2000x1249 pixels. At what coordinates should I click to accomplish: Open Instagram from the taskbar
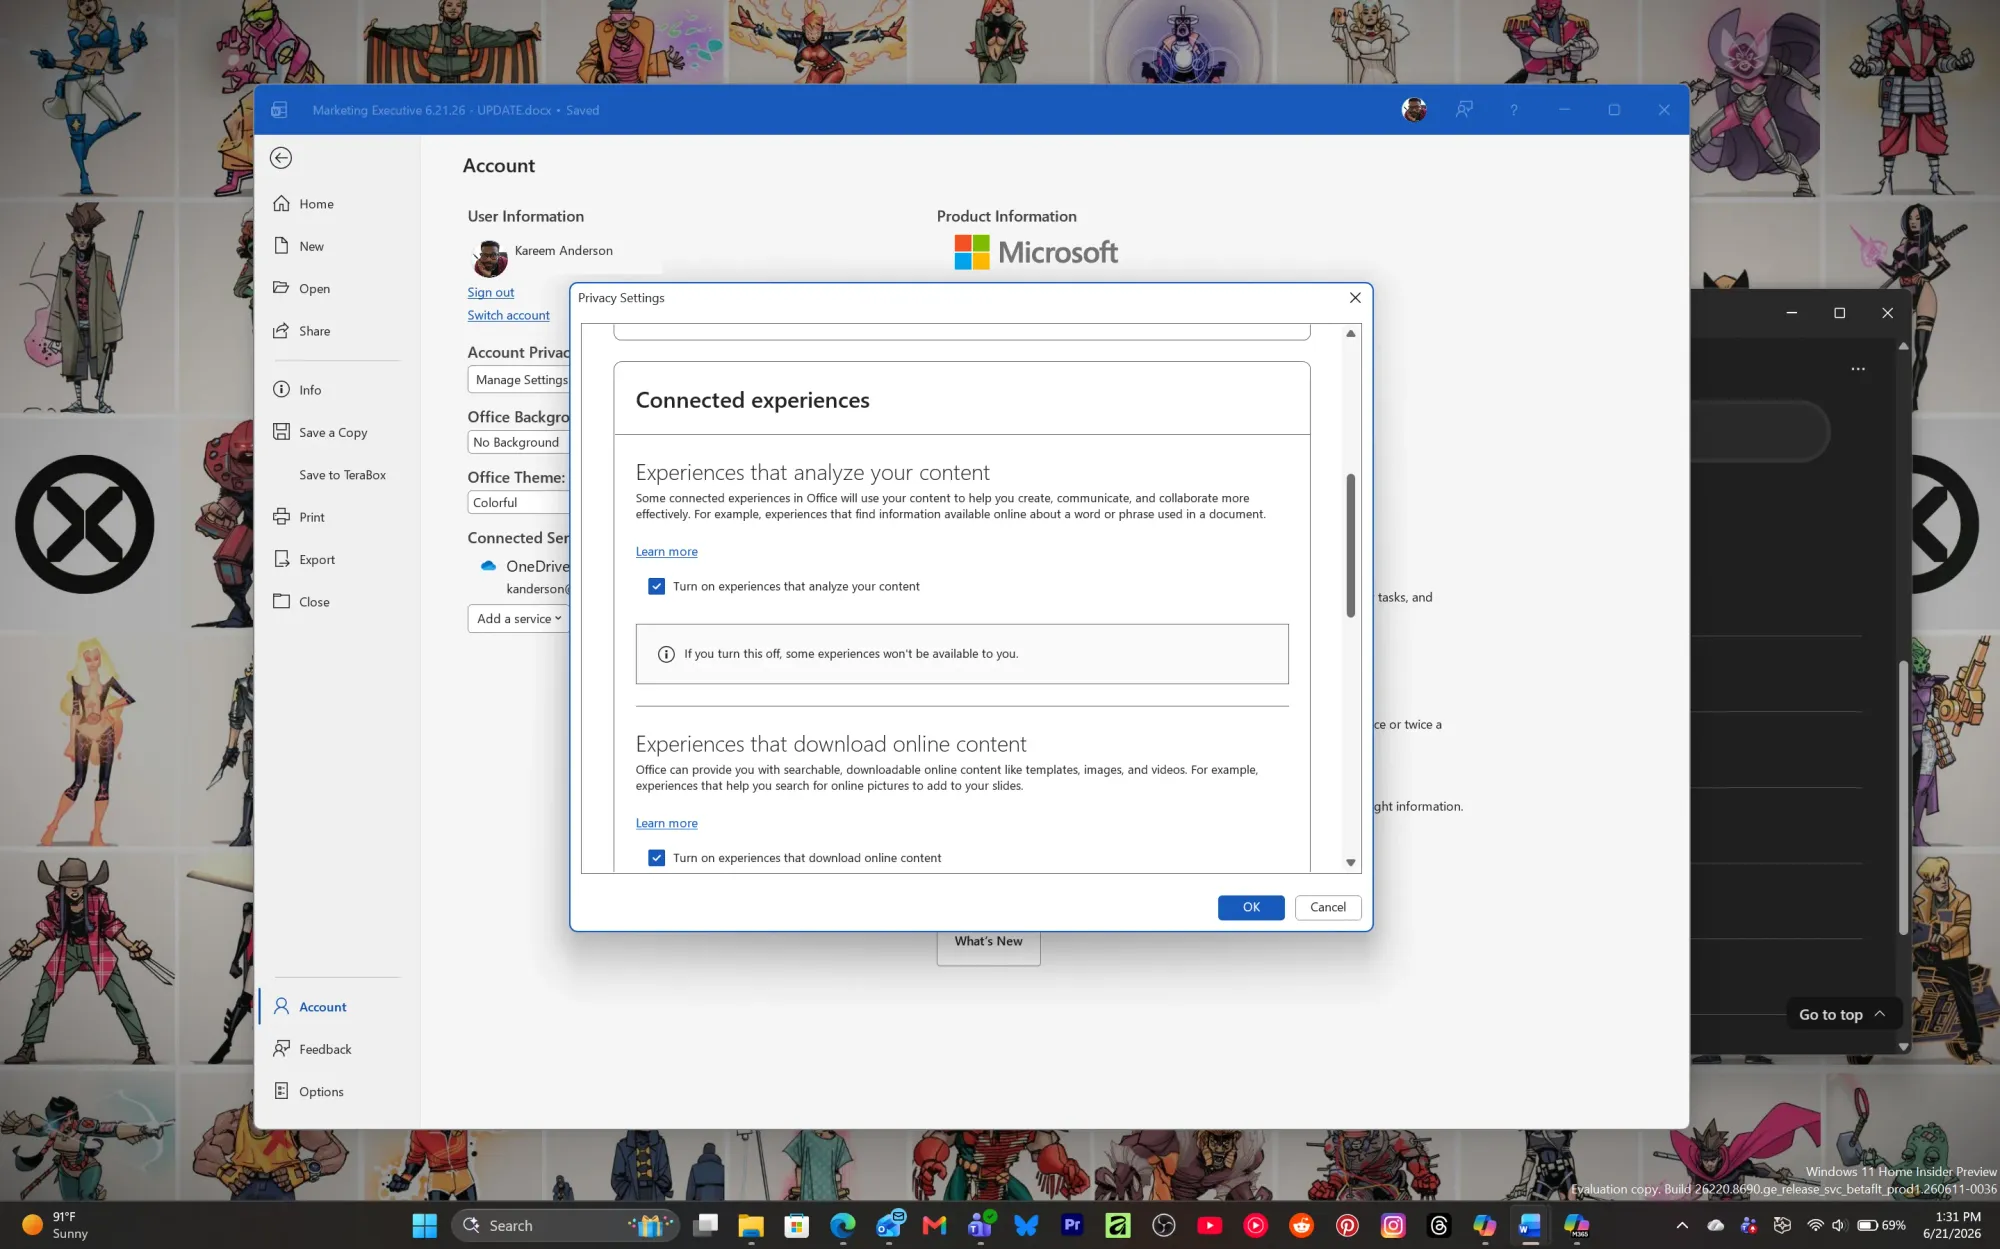coord(1393,1225)
